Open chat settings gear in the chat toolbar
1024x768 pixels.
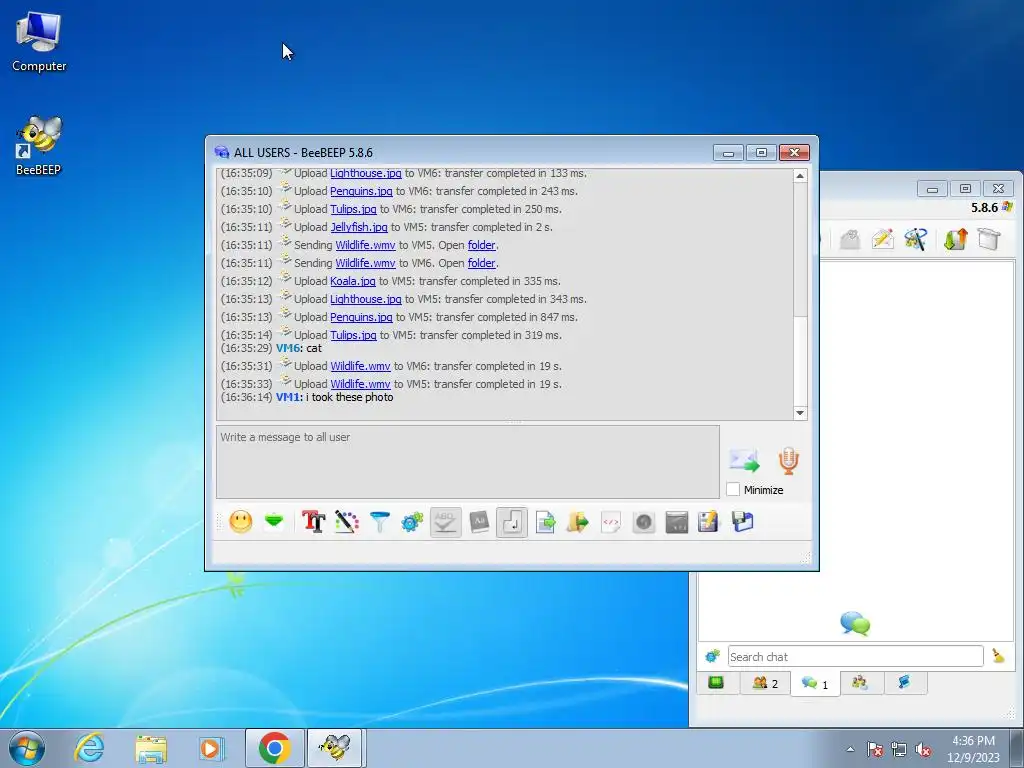[x=412, y=522]
